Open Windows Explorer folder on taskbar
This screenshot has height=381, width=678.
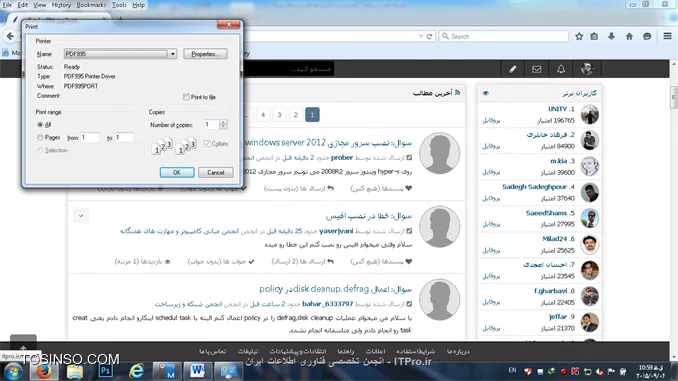(74, 371)
